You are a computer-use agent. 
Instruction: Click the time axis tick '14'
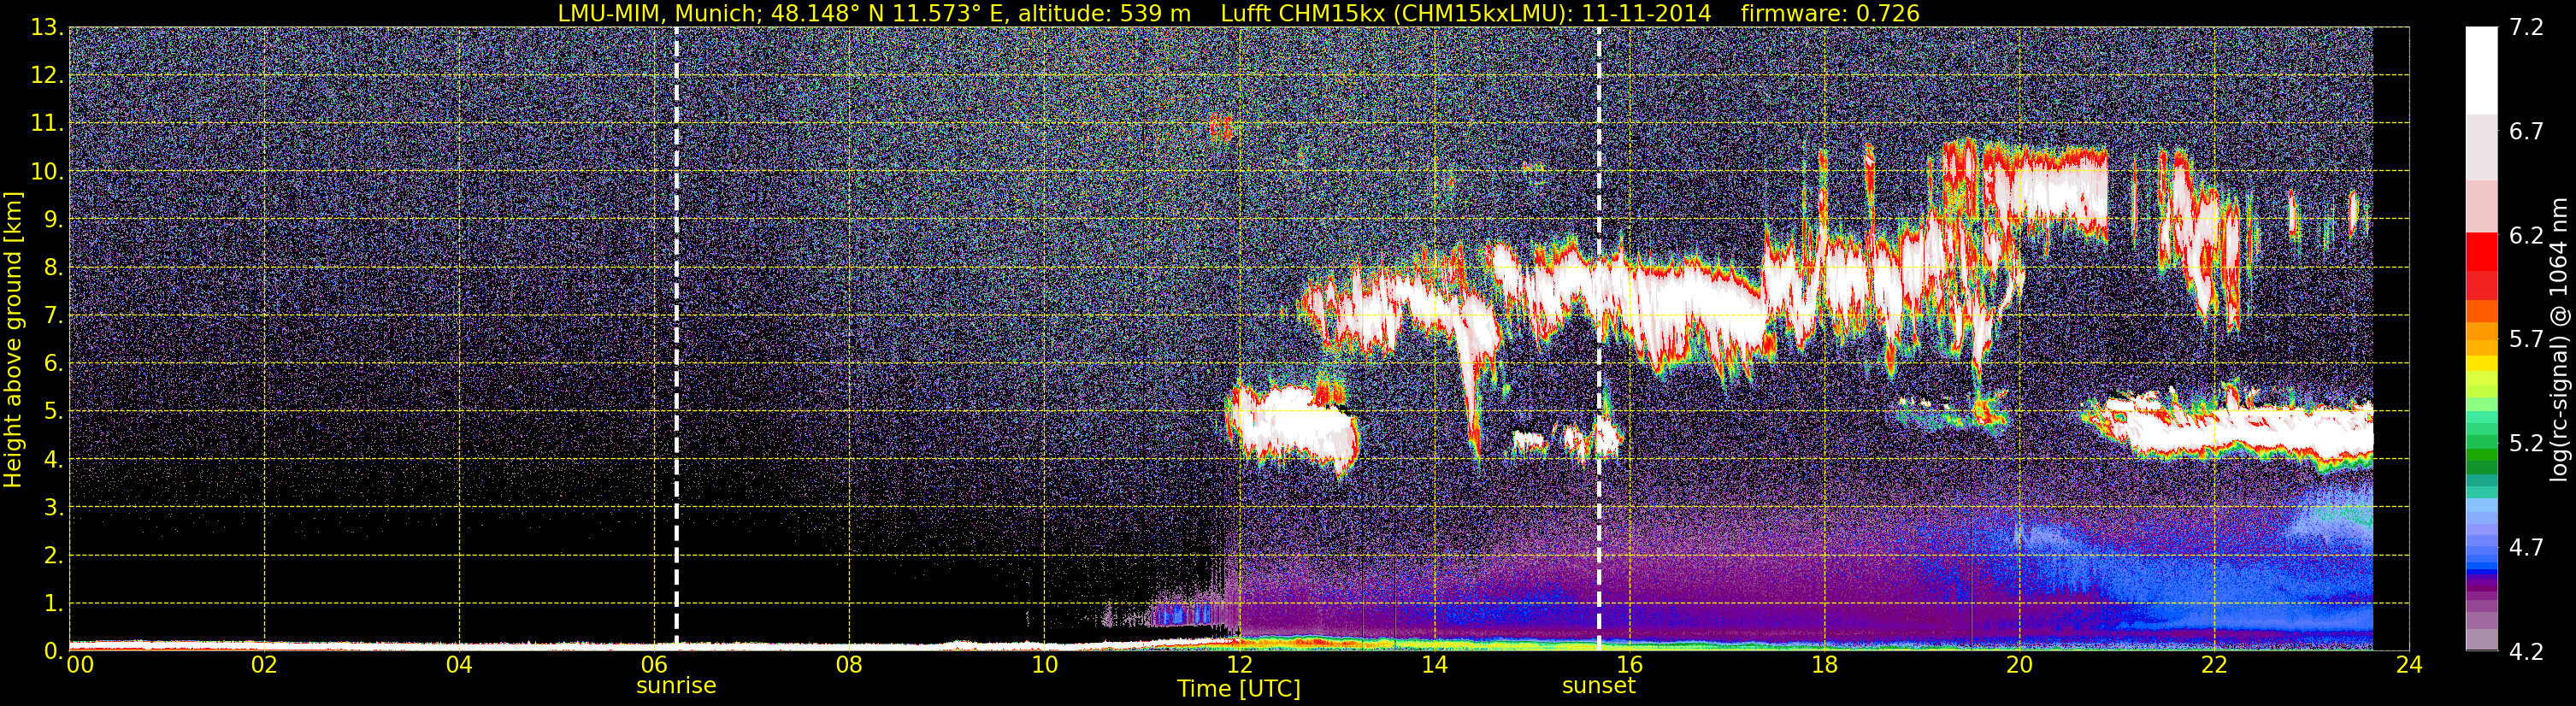[1434, 665]
